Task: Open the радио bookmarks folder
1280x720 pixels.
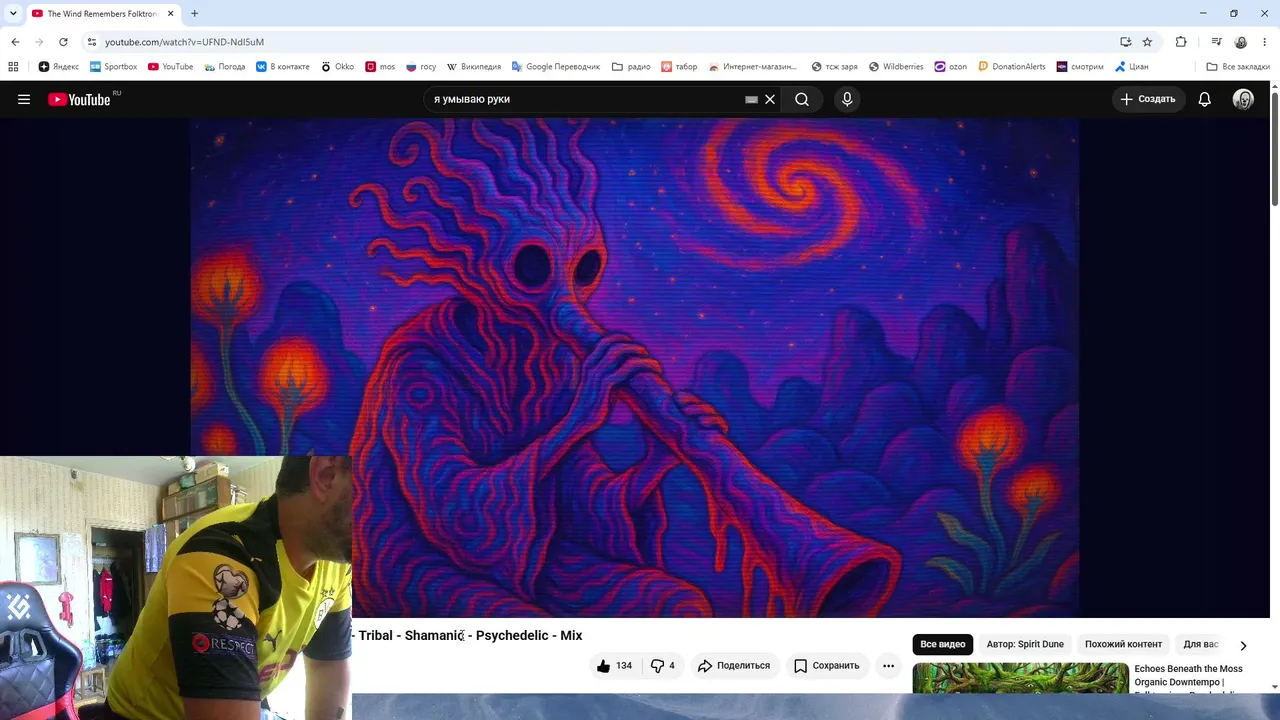Action: coord(631,67)
